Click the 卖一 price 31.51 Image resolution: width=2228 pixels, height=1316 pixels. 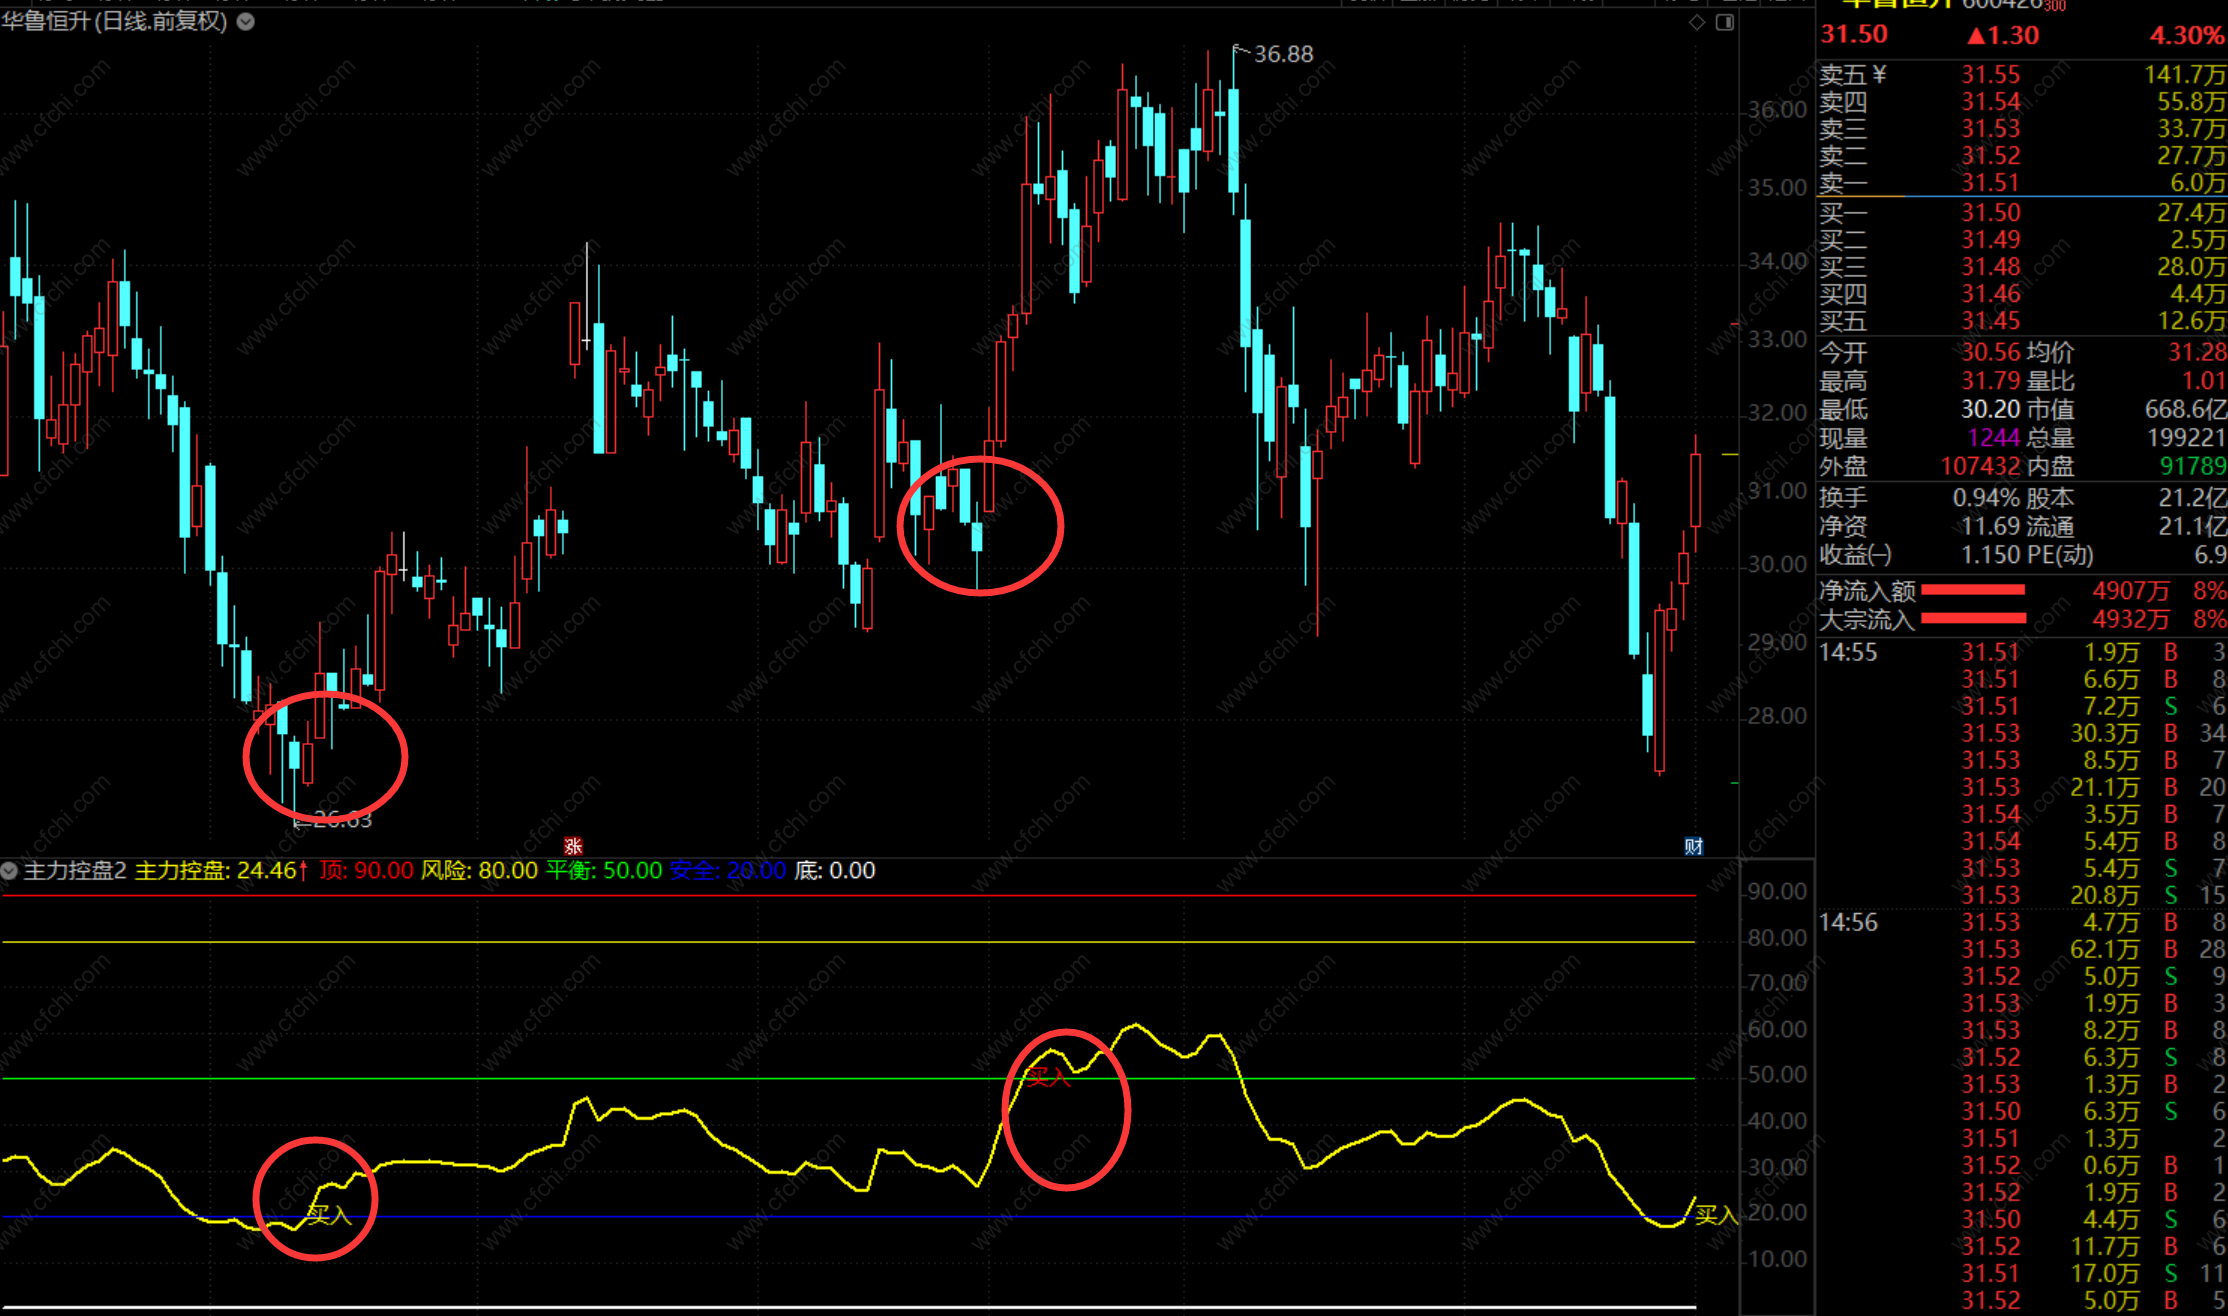(x=1990, y=183)
